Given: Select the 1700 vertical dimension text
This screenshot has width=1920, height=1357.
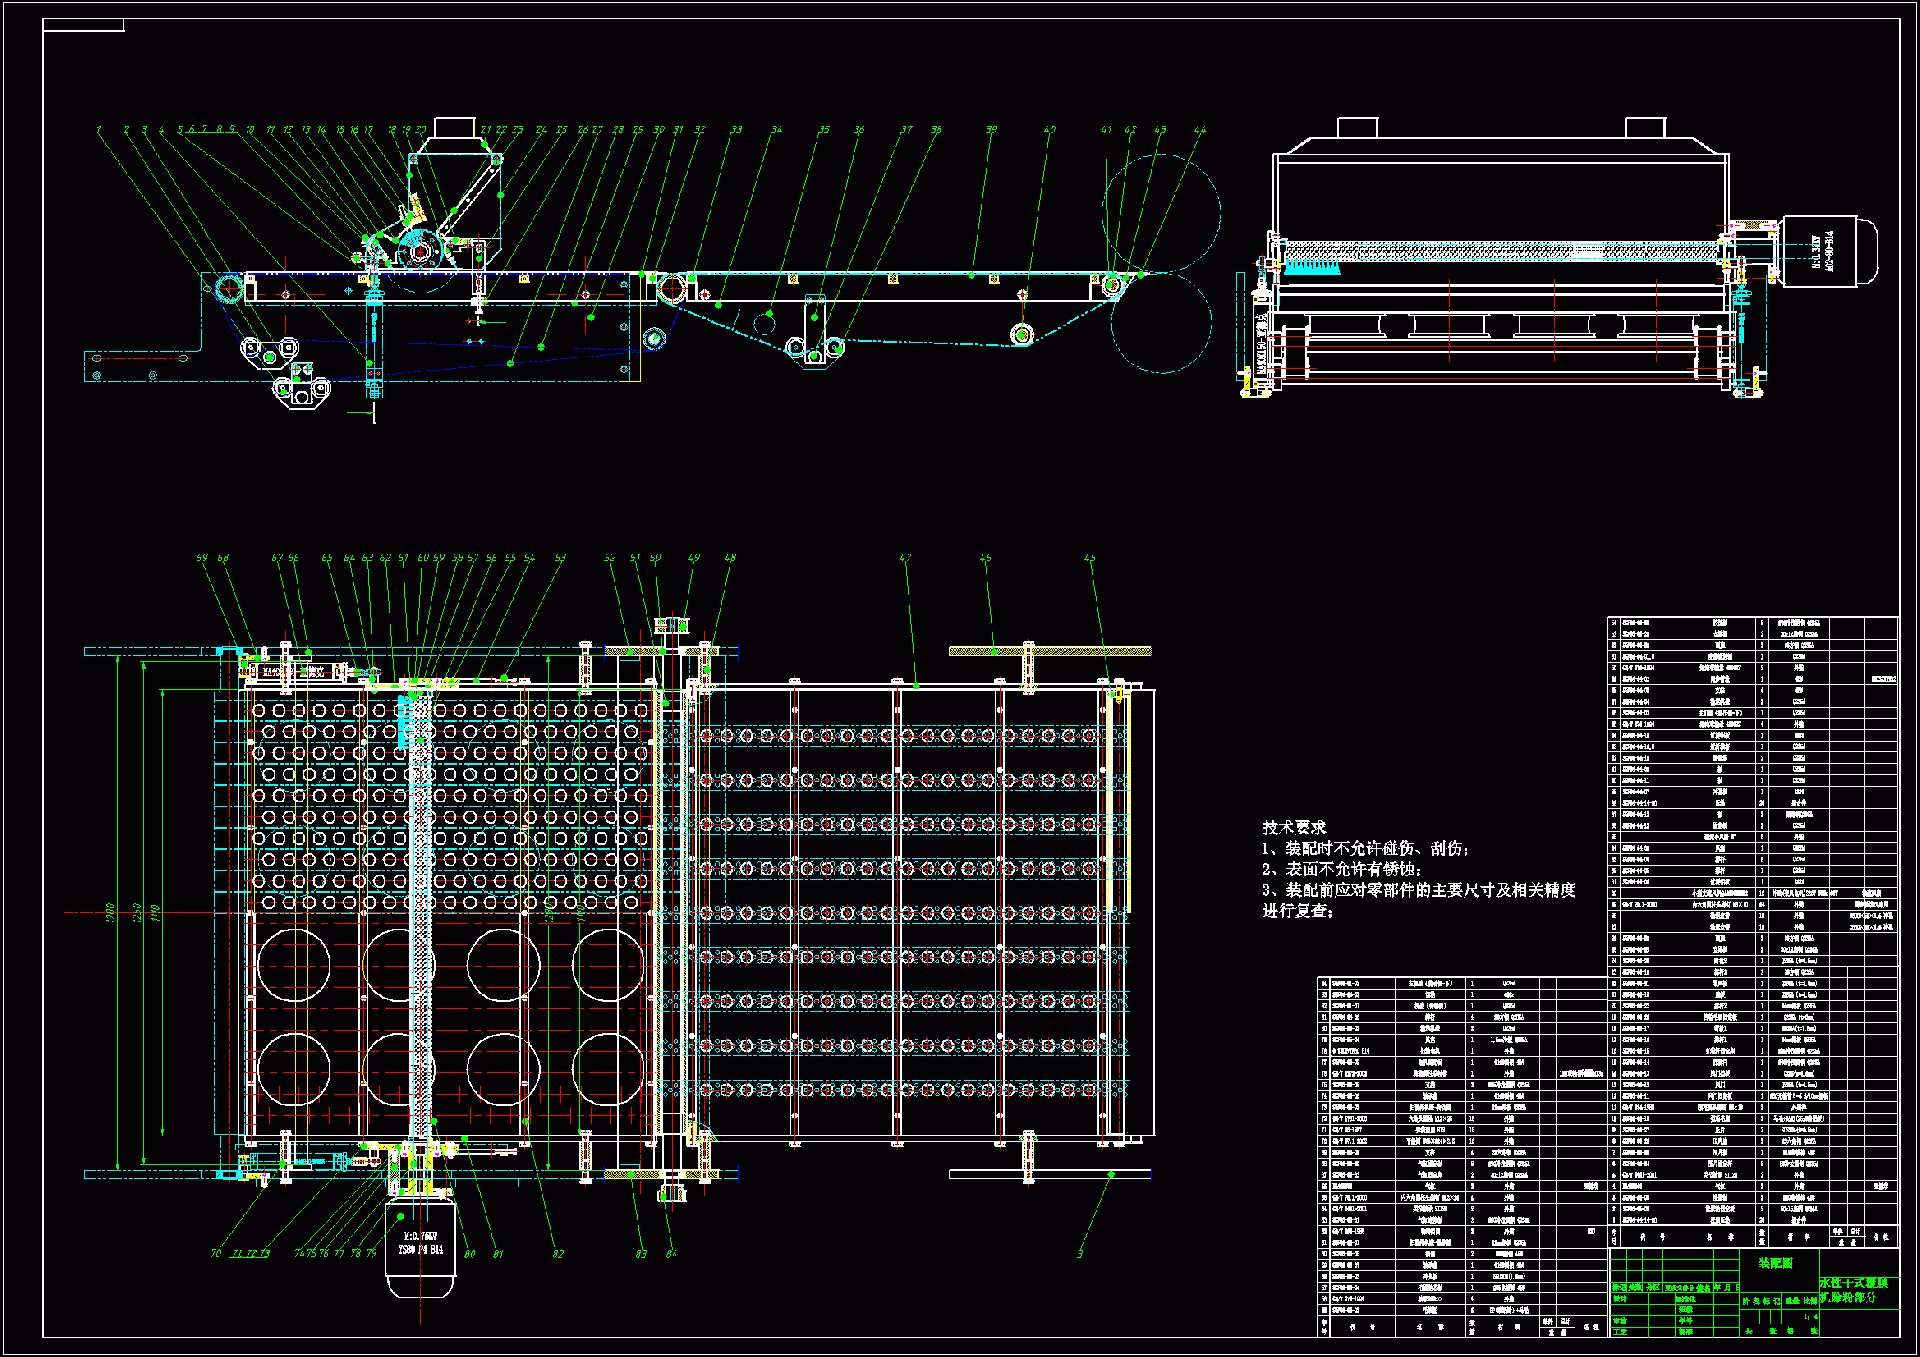Looking at the screenshot, I should coord(110,912).
